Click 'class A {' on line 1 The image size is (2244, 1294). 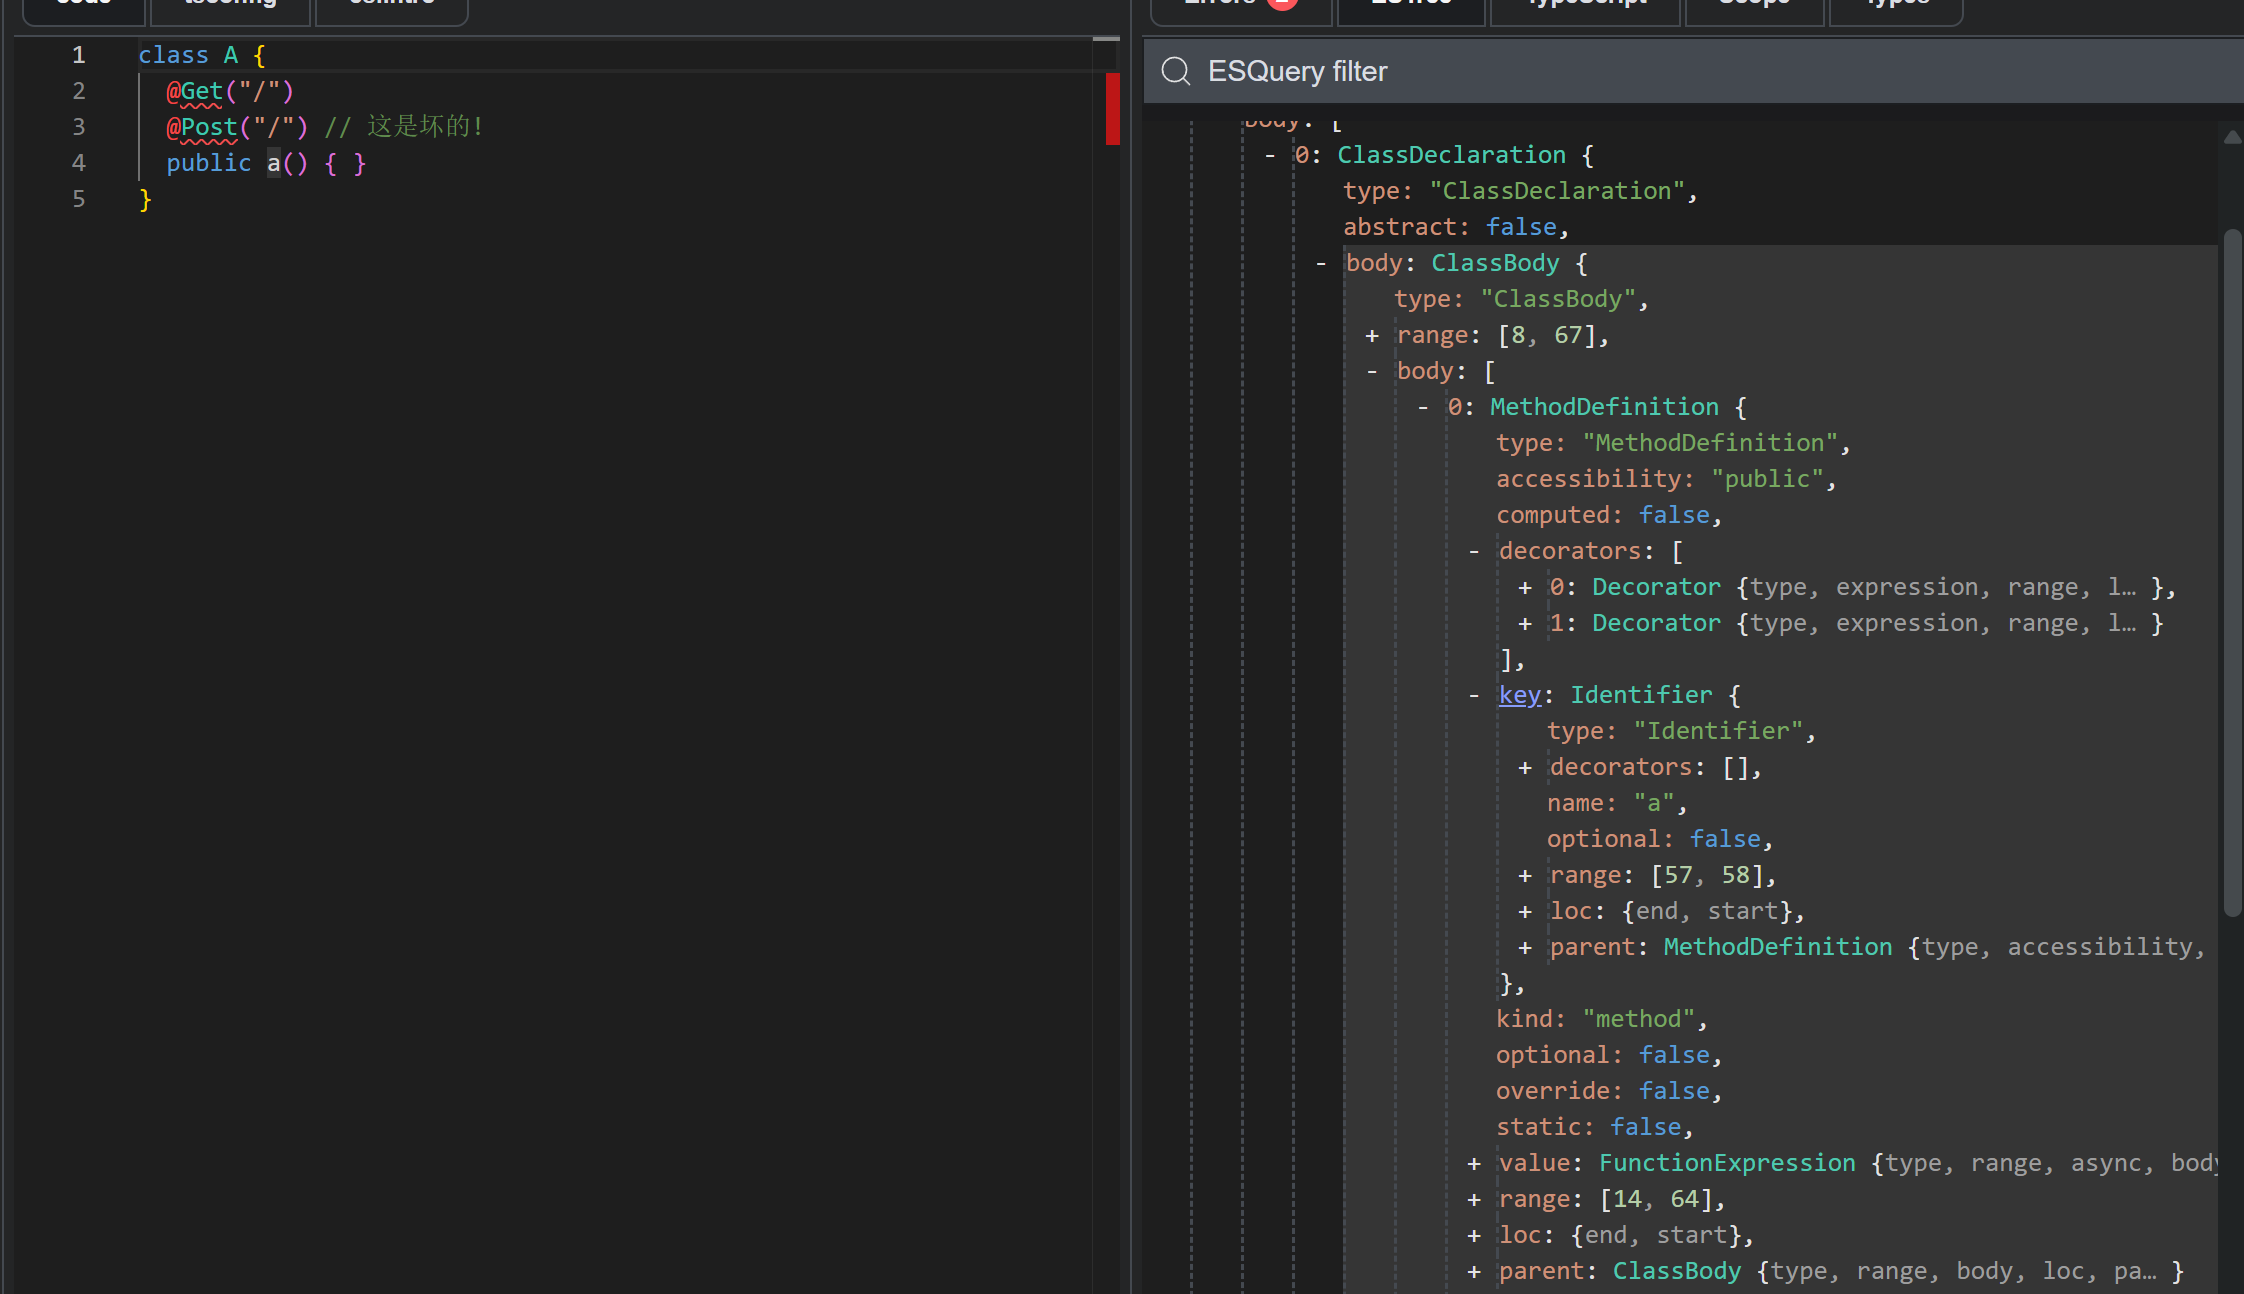click(201, 55)
